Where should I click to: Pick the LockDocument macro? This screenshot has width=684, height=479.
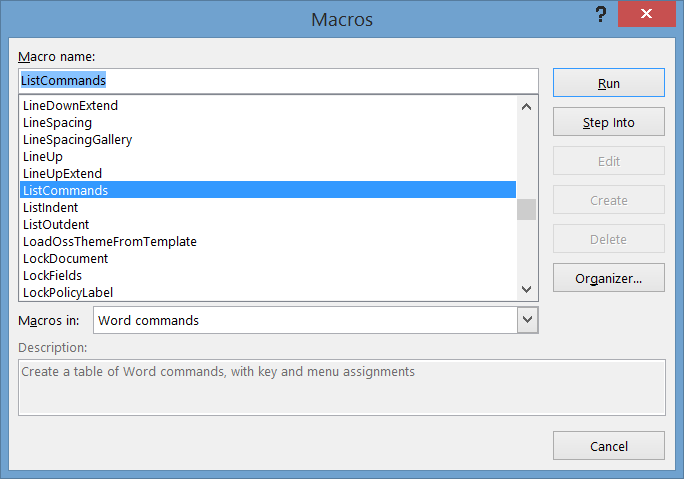click(268, 258)
